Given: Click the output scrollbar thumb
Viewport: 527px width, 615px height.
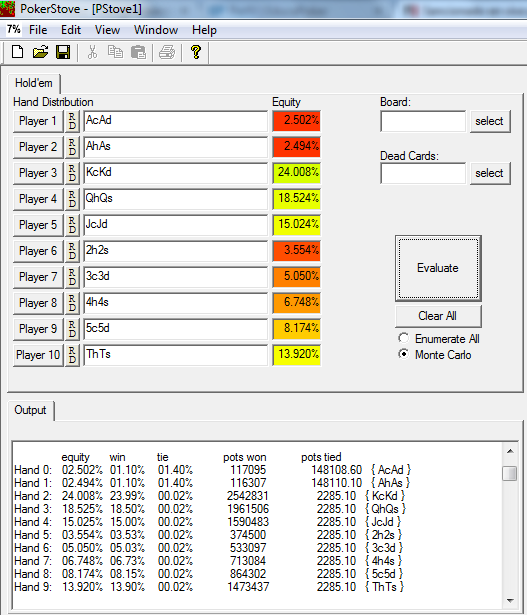Looking at the screenshot, I should point(510,473).
